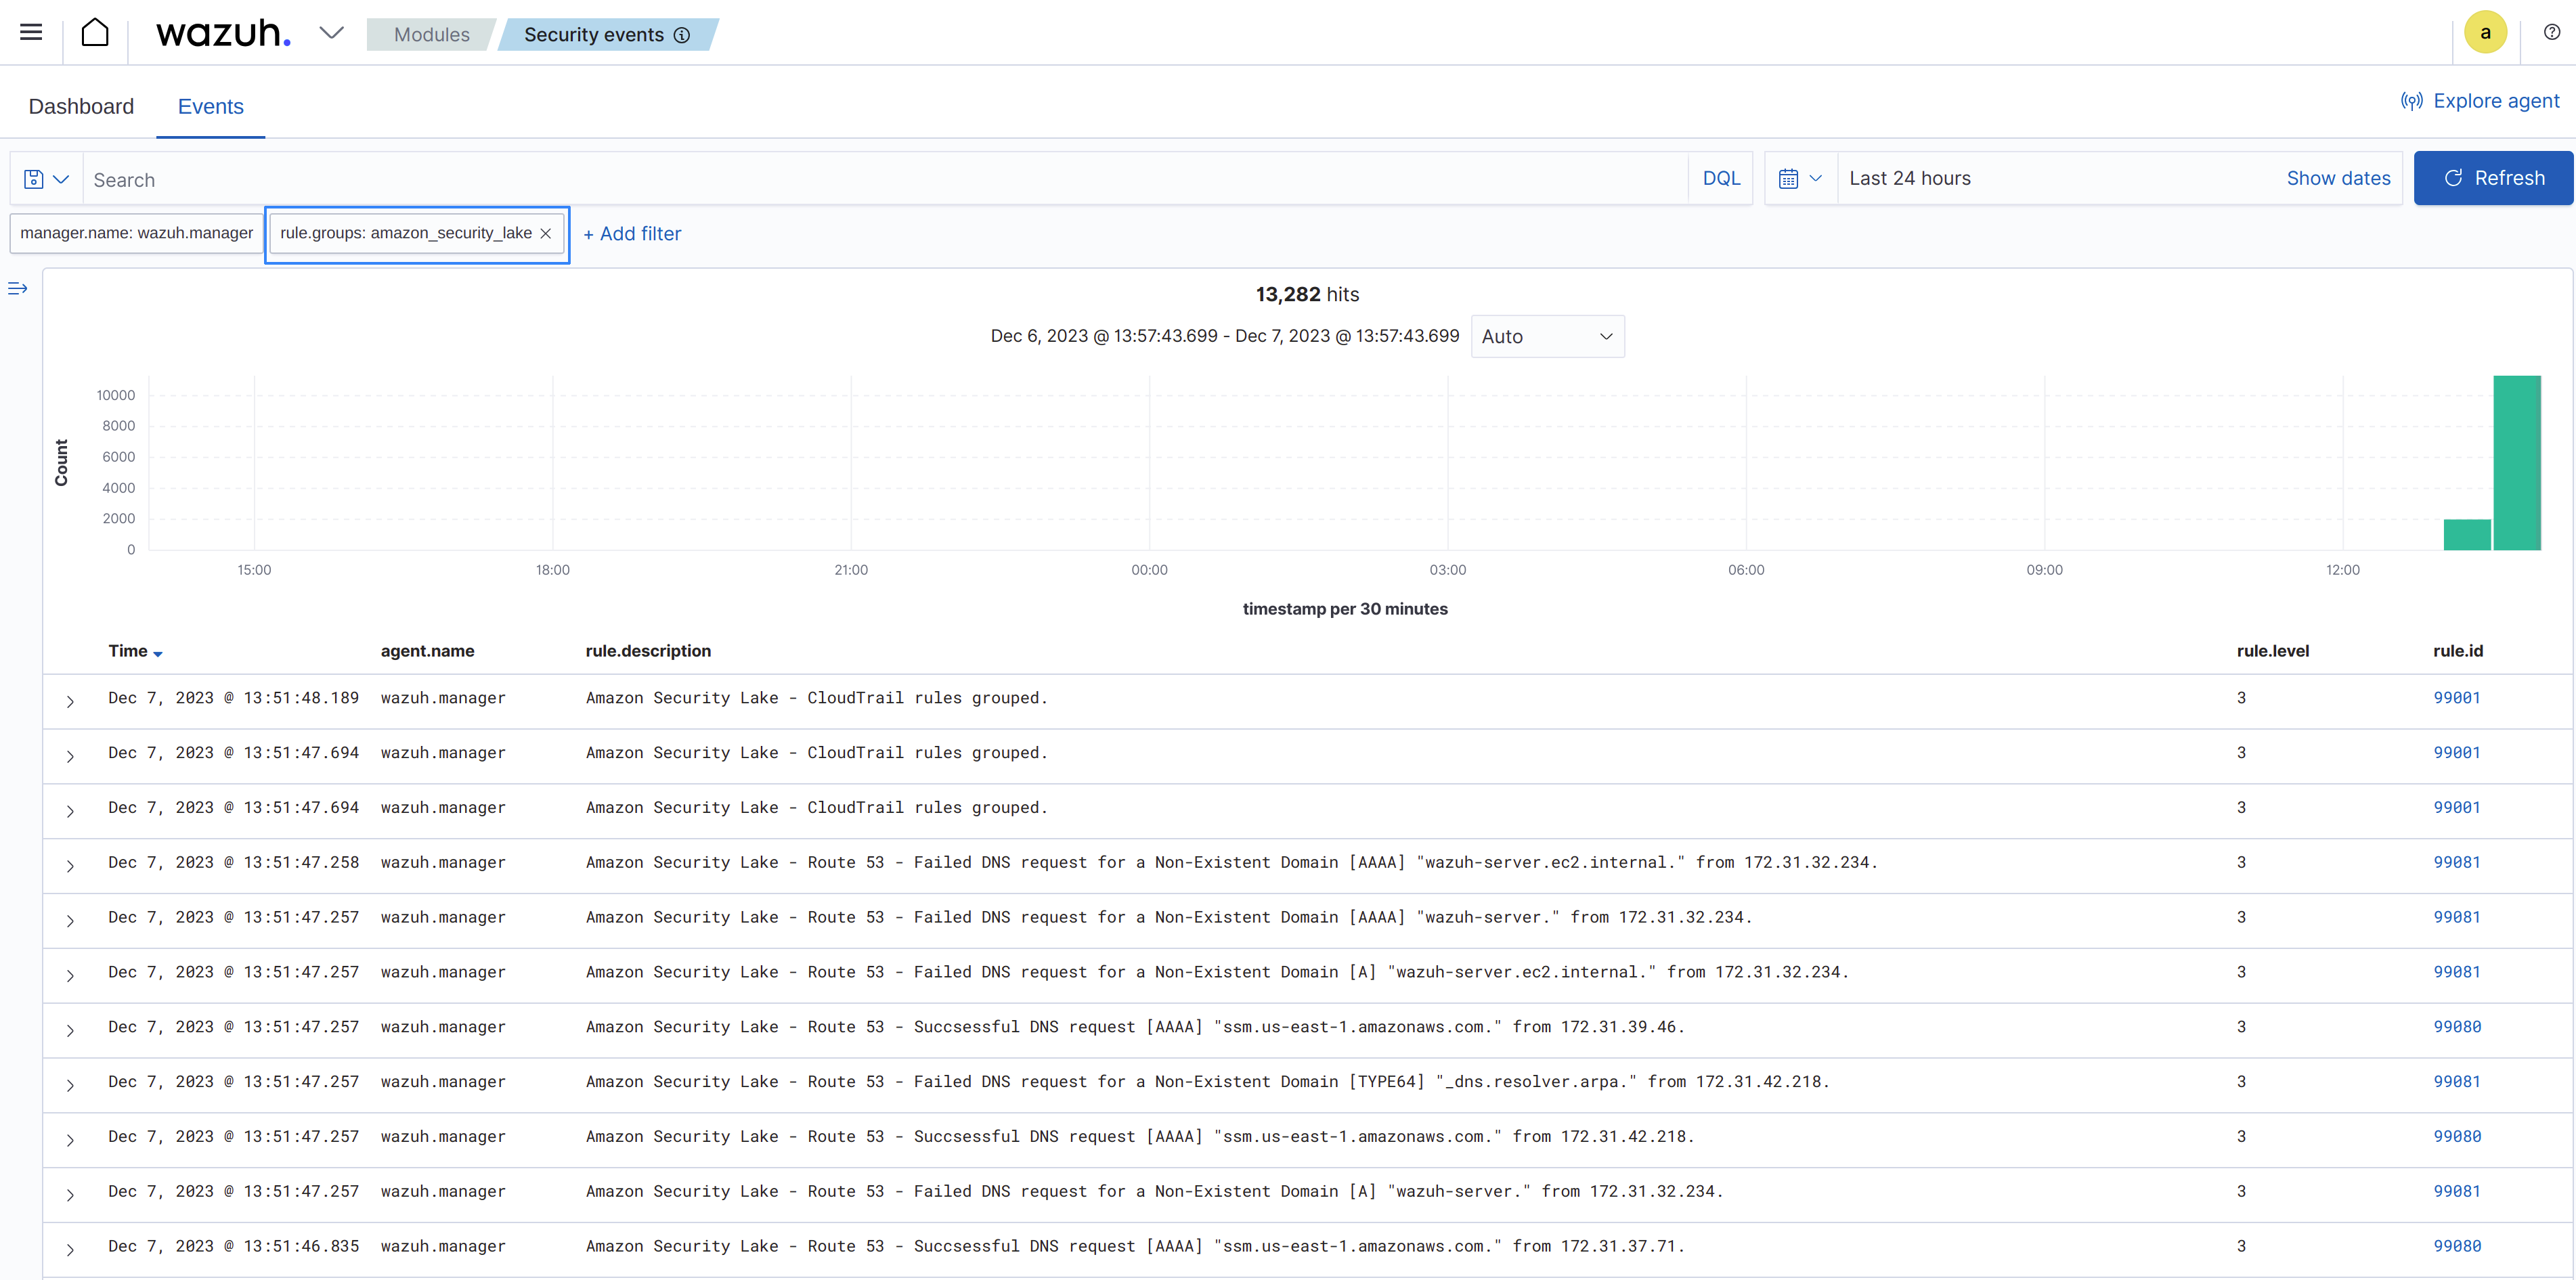Open the calendar quick date menu

(x=1800, y=178)
